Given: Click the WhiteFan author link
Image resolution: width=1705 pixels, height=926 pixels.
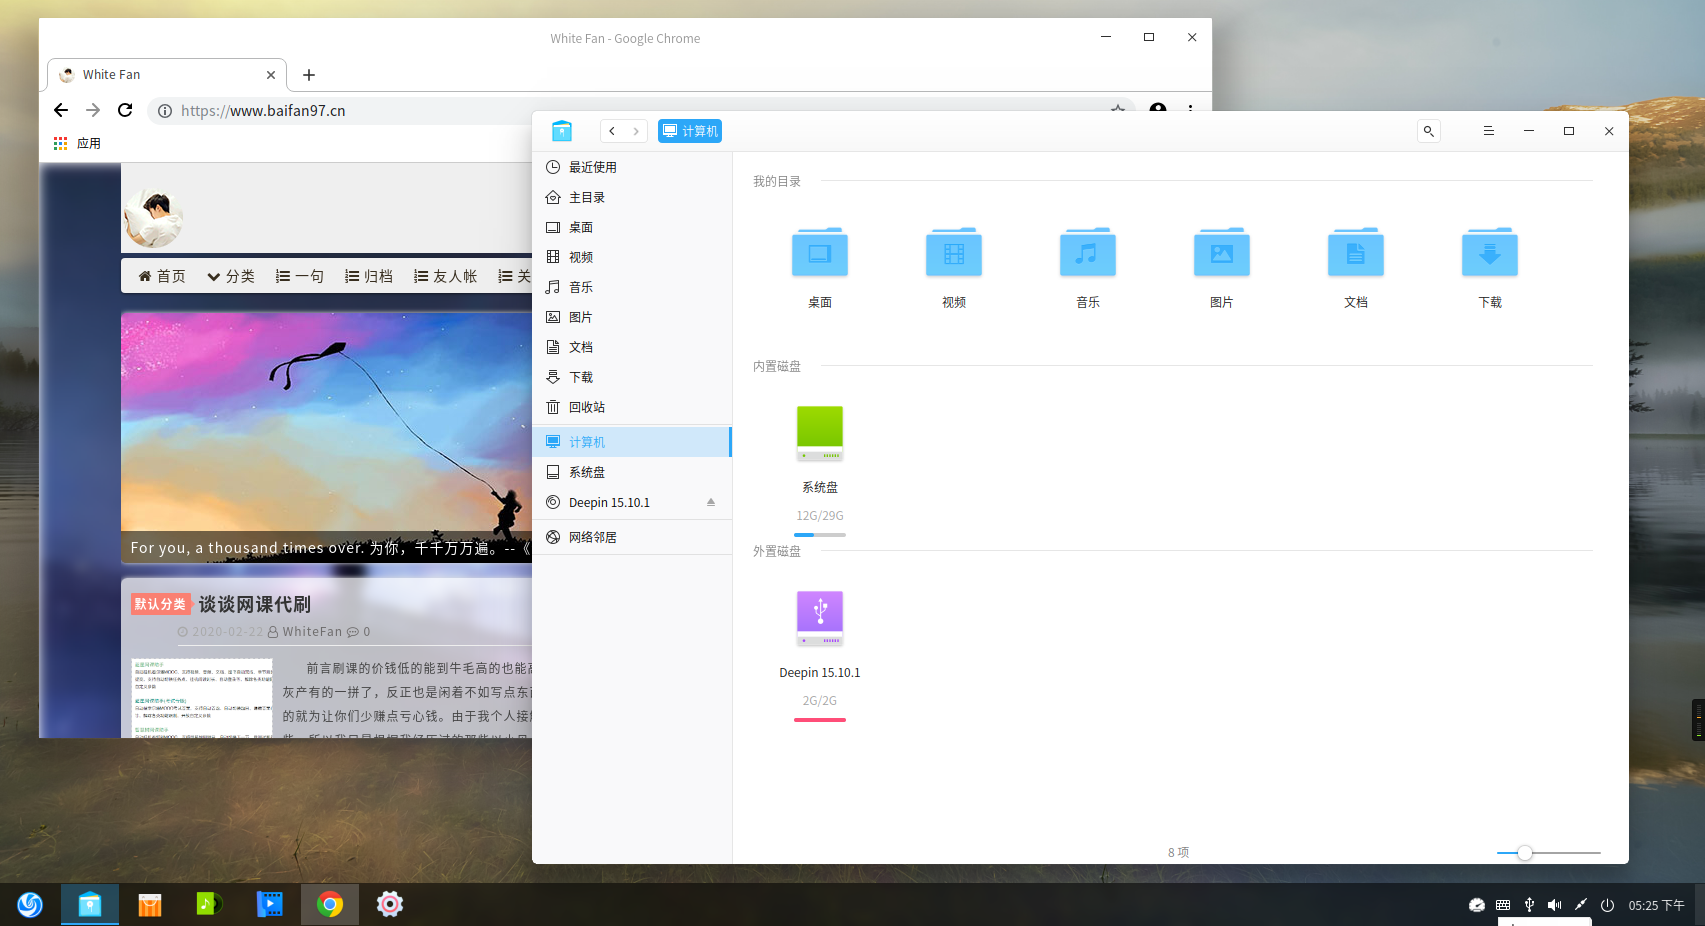Looking at the screenshot, I should [x=312, y=632].
